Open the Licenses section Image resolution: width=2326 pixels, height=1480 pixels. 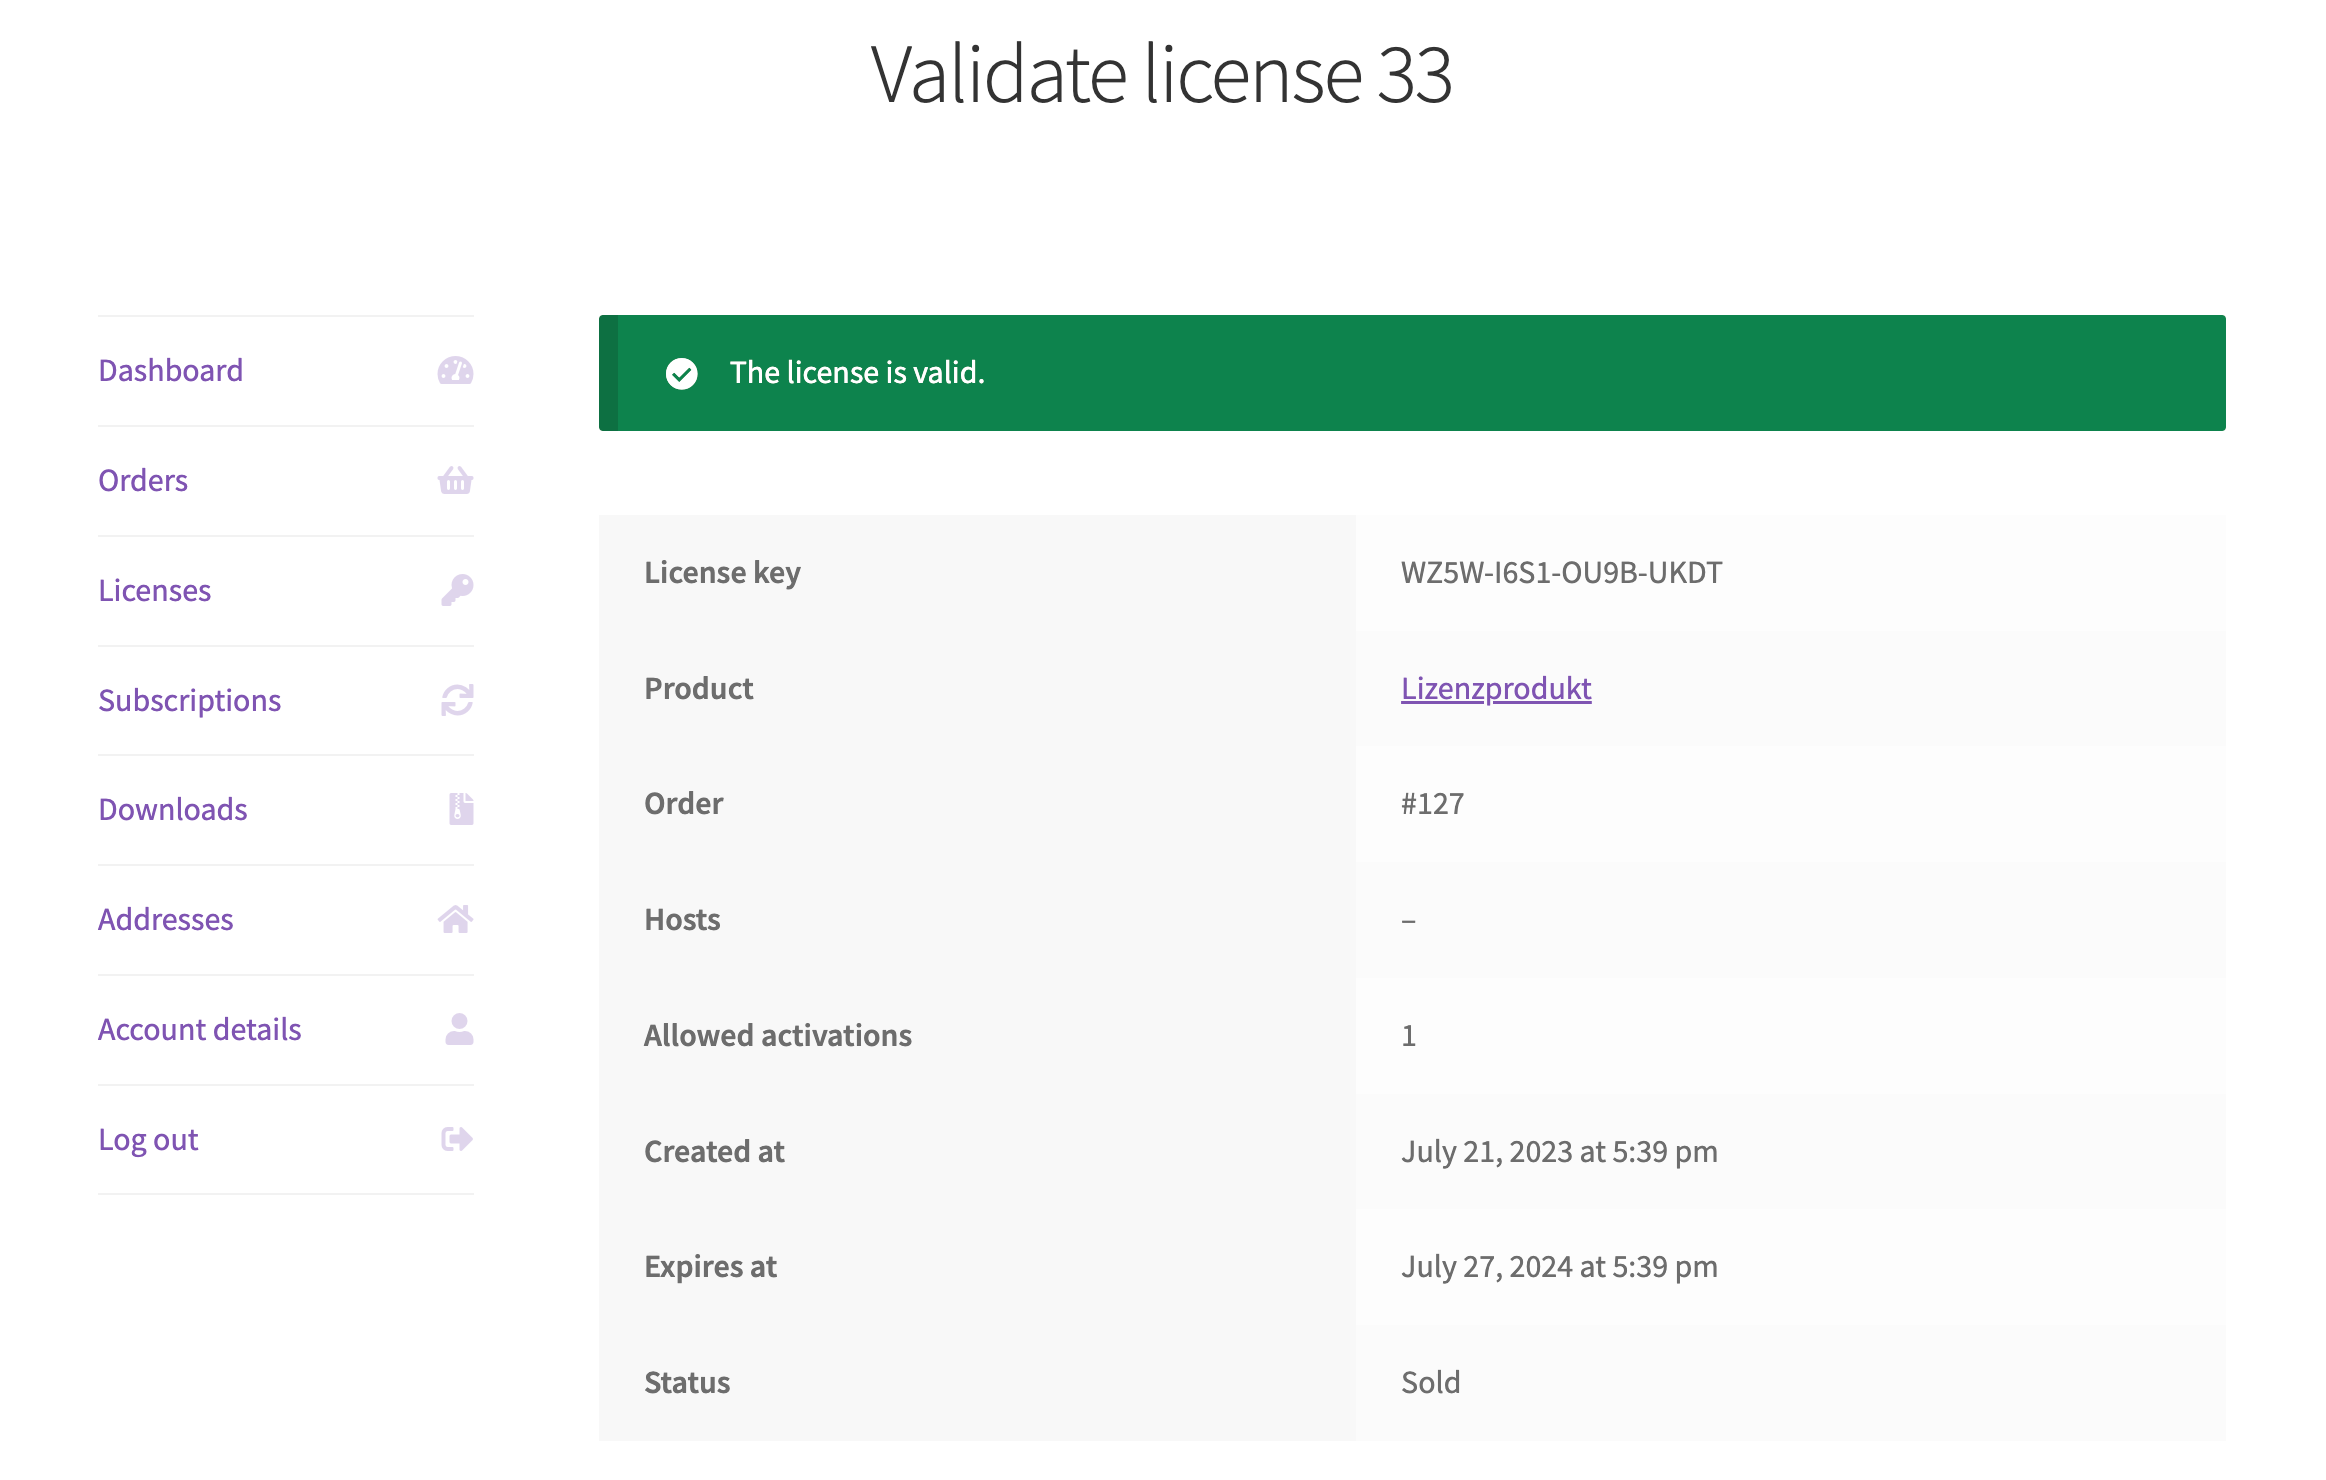[155, 590]
